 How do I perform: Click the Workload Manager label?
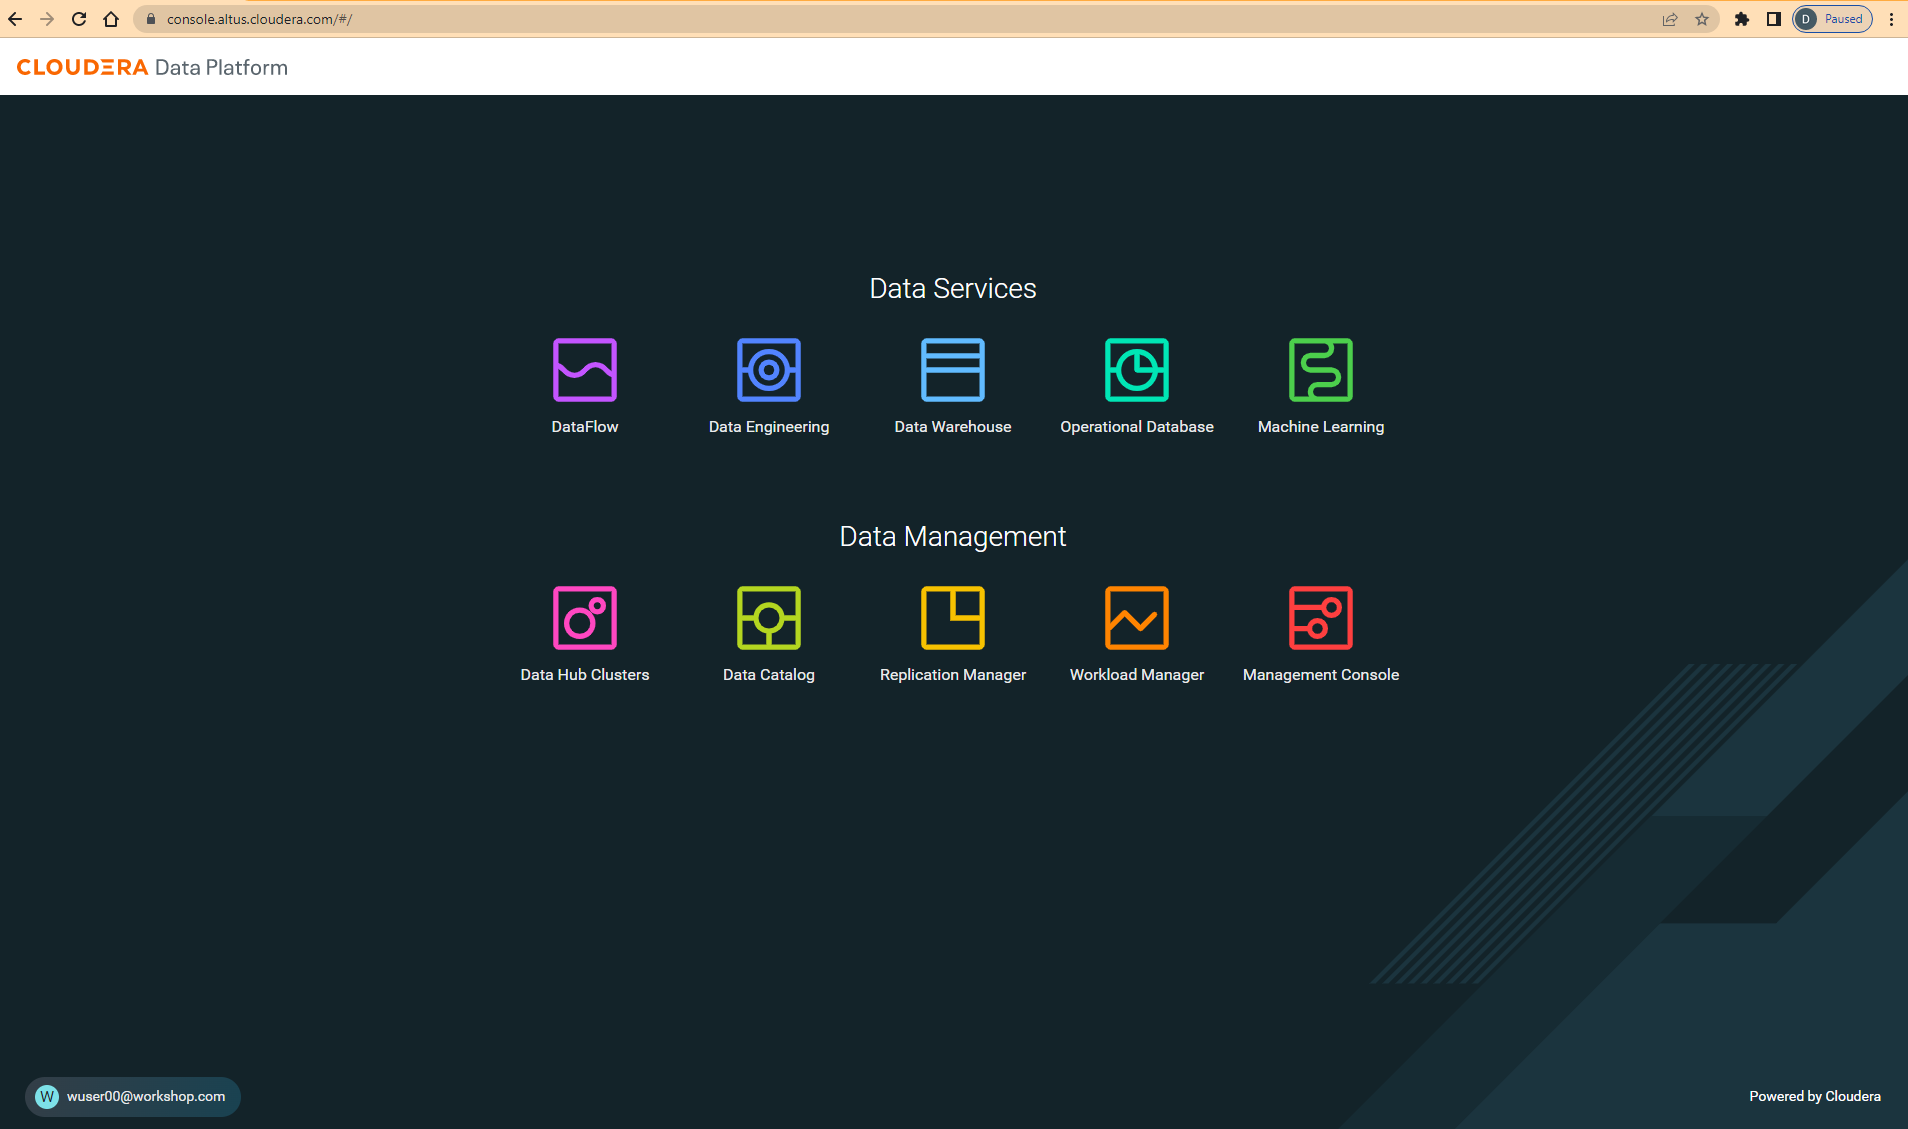point(1137,675)
